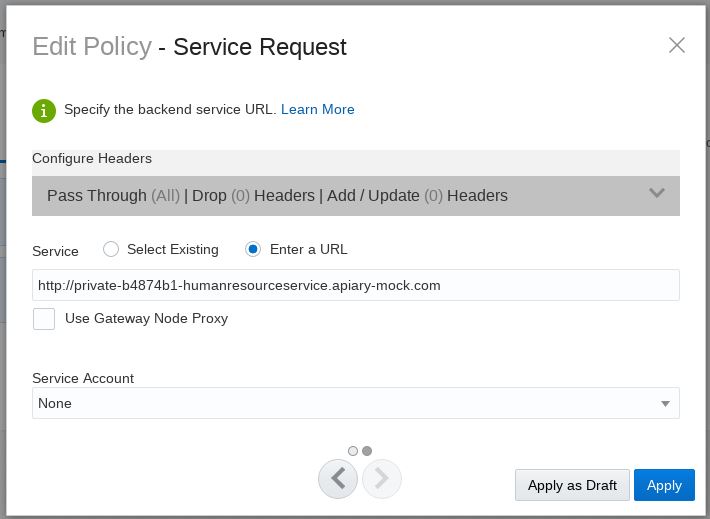Click Pass Through (All) headers section
710x519 pixels.
pyautogui.click(x=113, y=196)
